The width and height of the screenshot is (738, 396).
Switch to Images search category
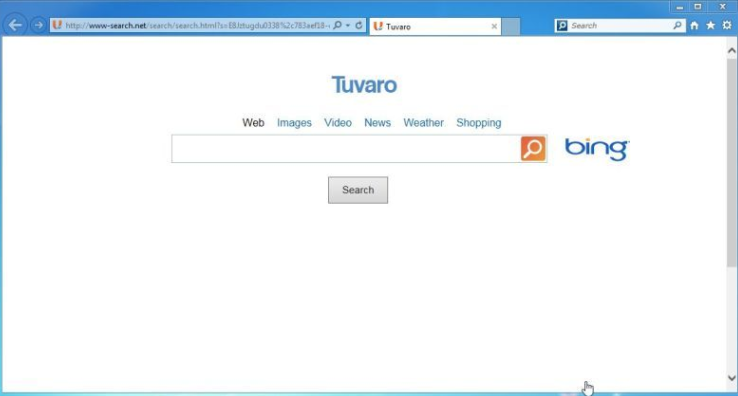294,123
